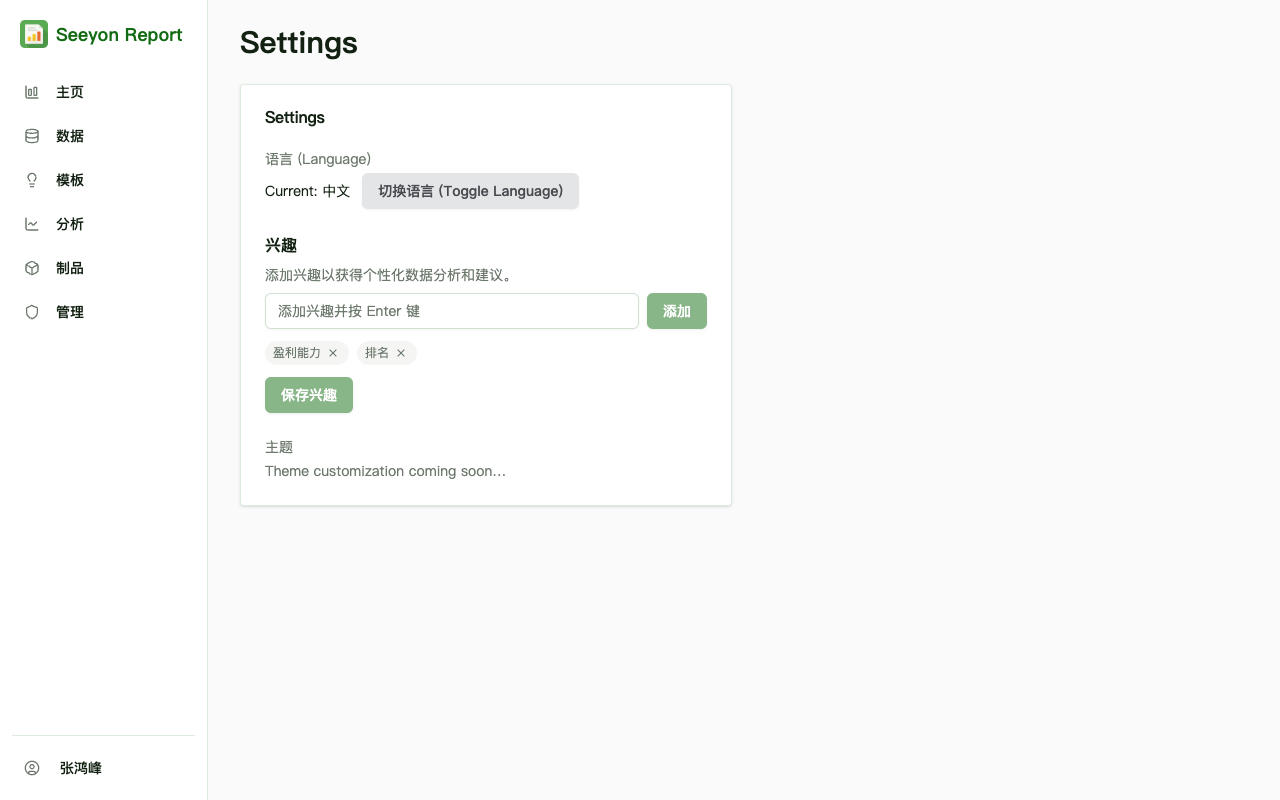
Task: Open the 主页 menu item
Action: pos(103,92)
